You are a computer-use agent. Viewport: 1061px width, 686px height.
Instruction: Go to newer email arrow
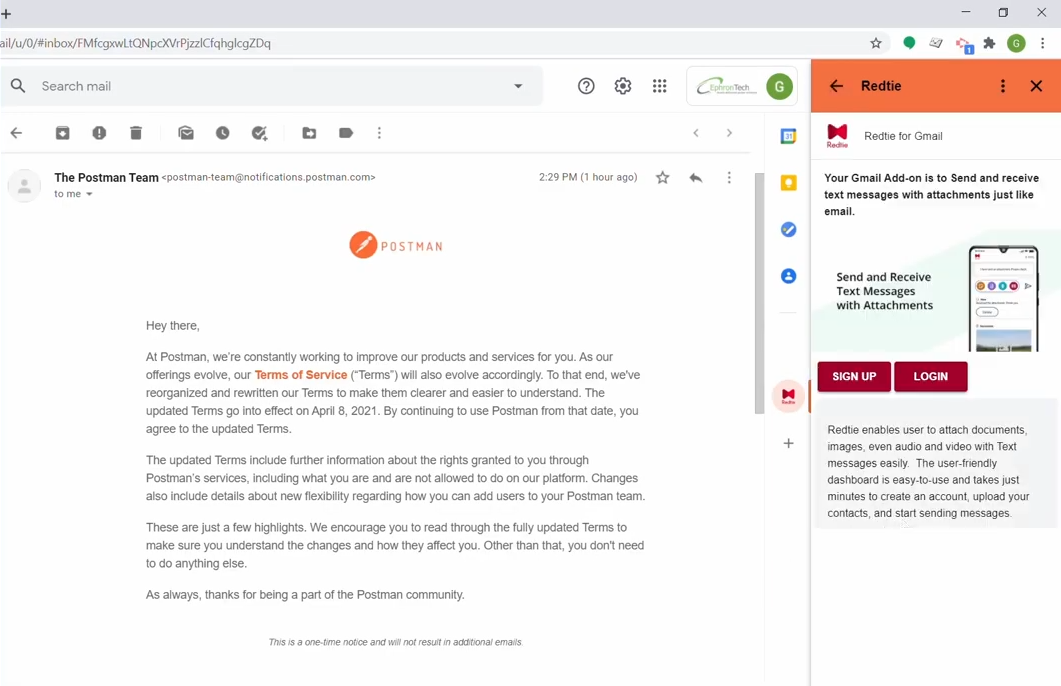pyautogui.click(x=696, y=133)
